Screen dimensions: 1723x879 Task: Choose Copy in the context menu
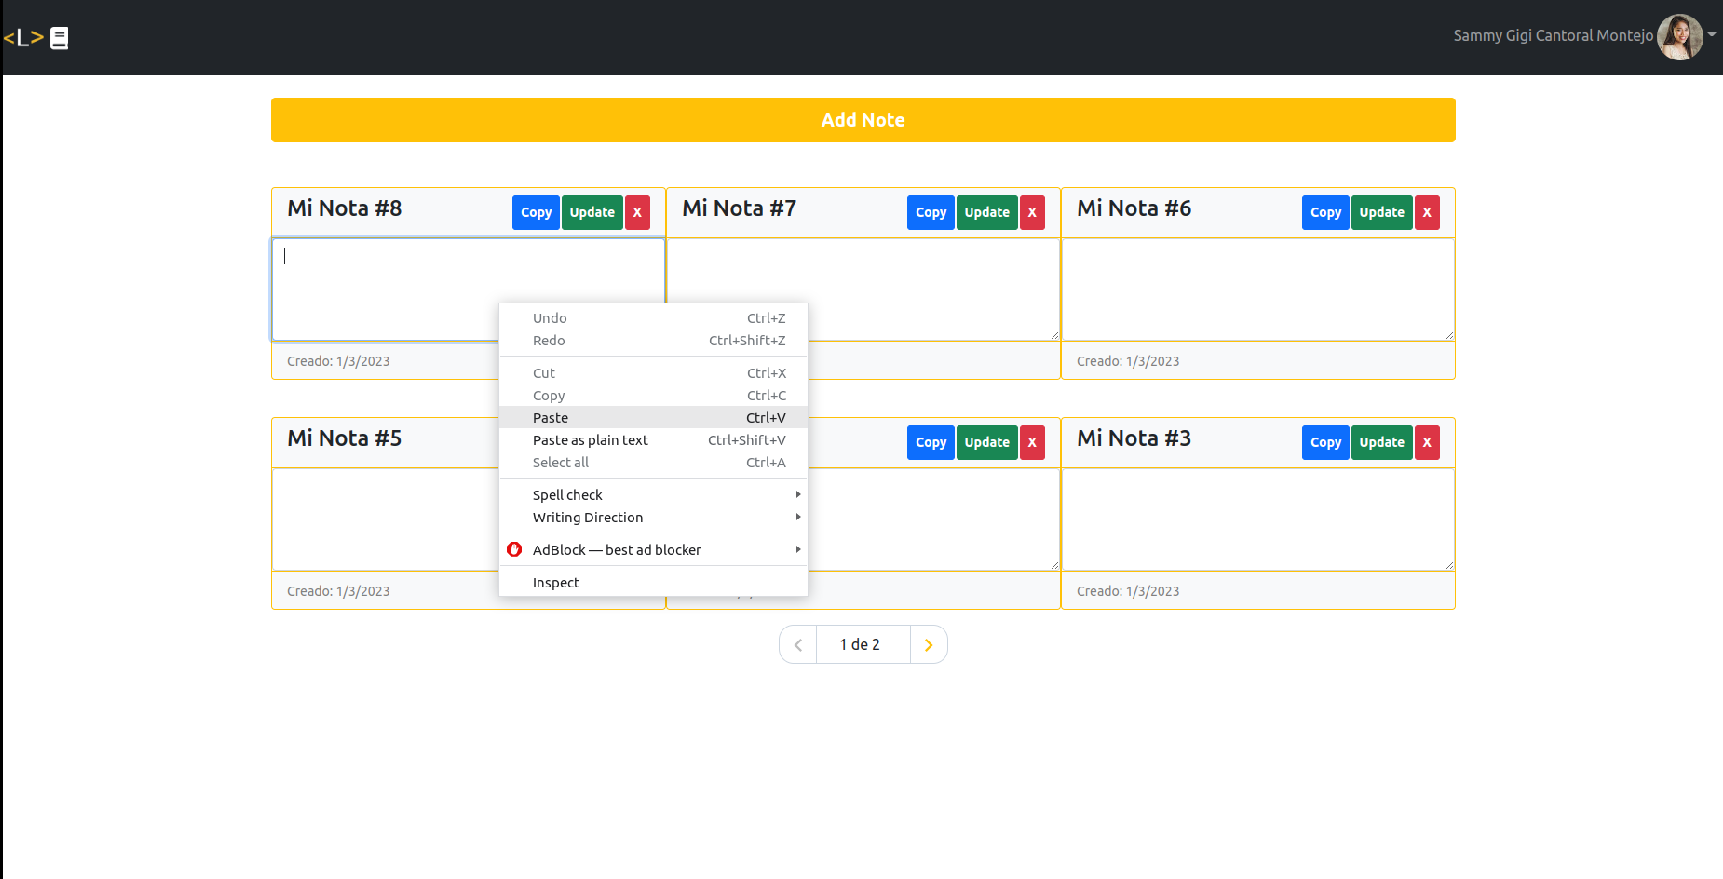coord(653,395)
